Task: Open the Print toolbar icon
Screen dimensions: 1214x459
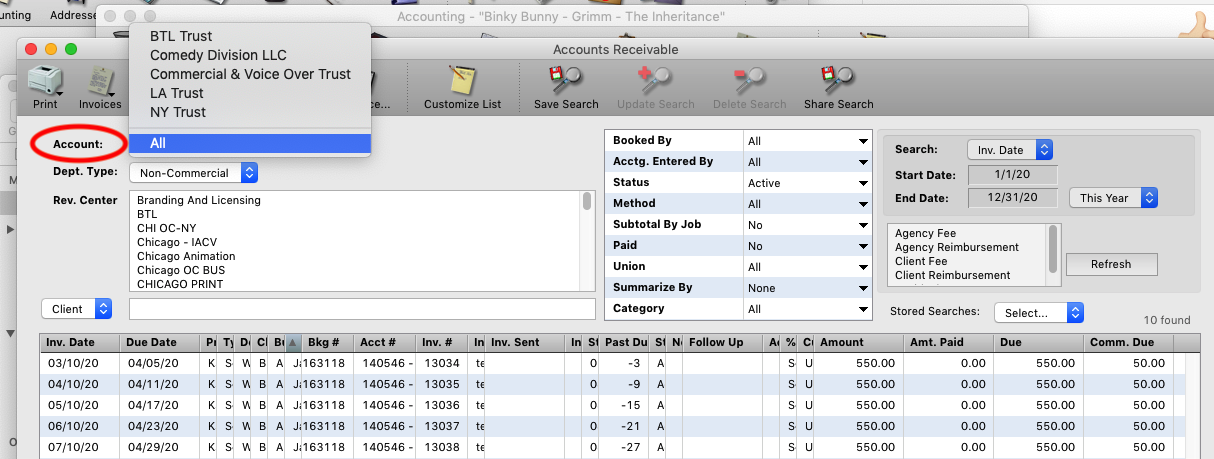Action: click(44, 86)
